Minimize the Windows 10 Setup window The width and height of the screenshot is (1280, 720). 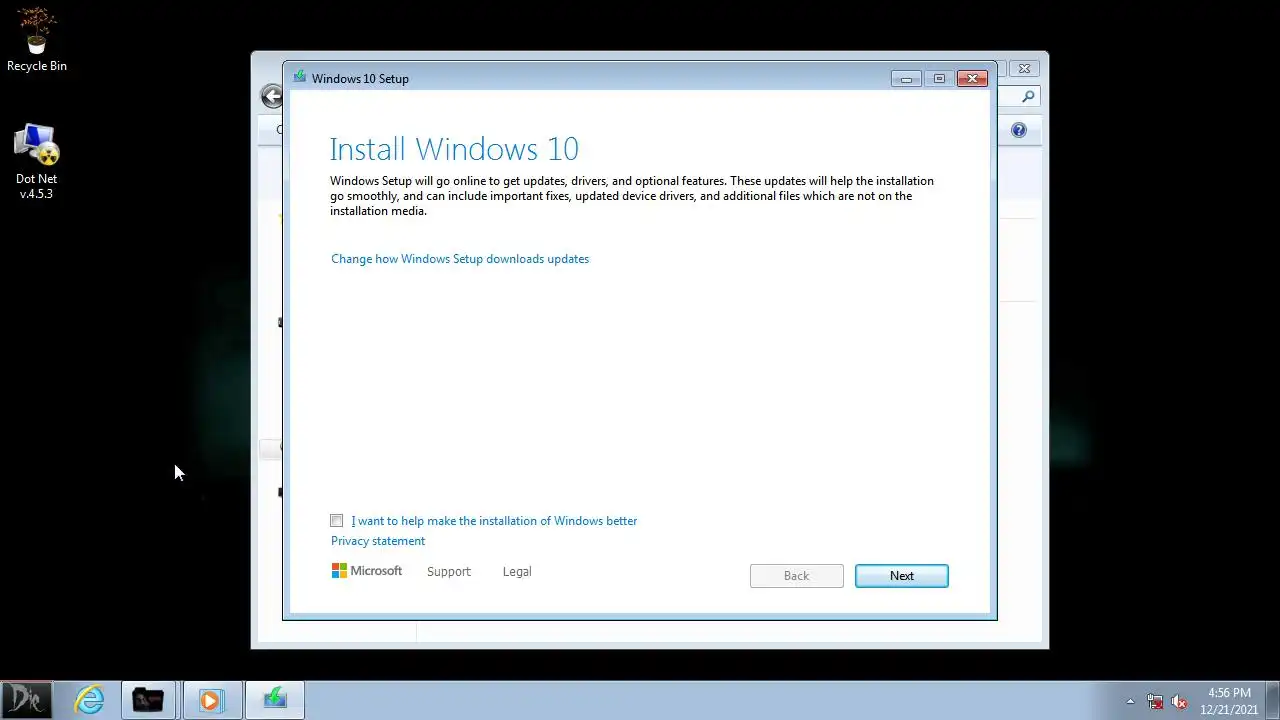point(906,79)
